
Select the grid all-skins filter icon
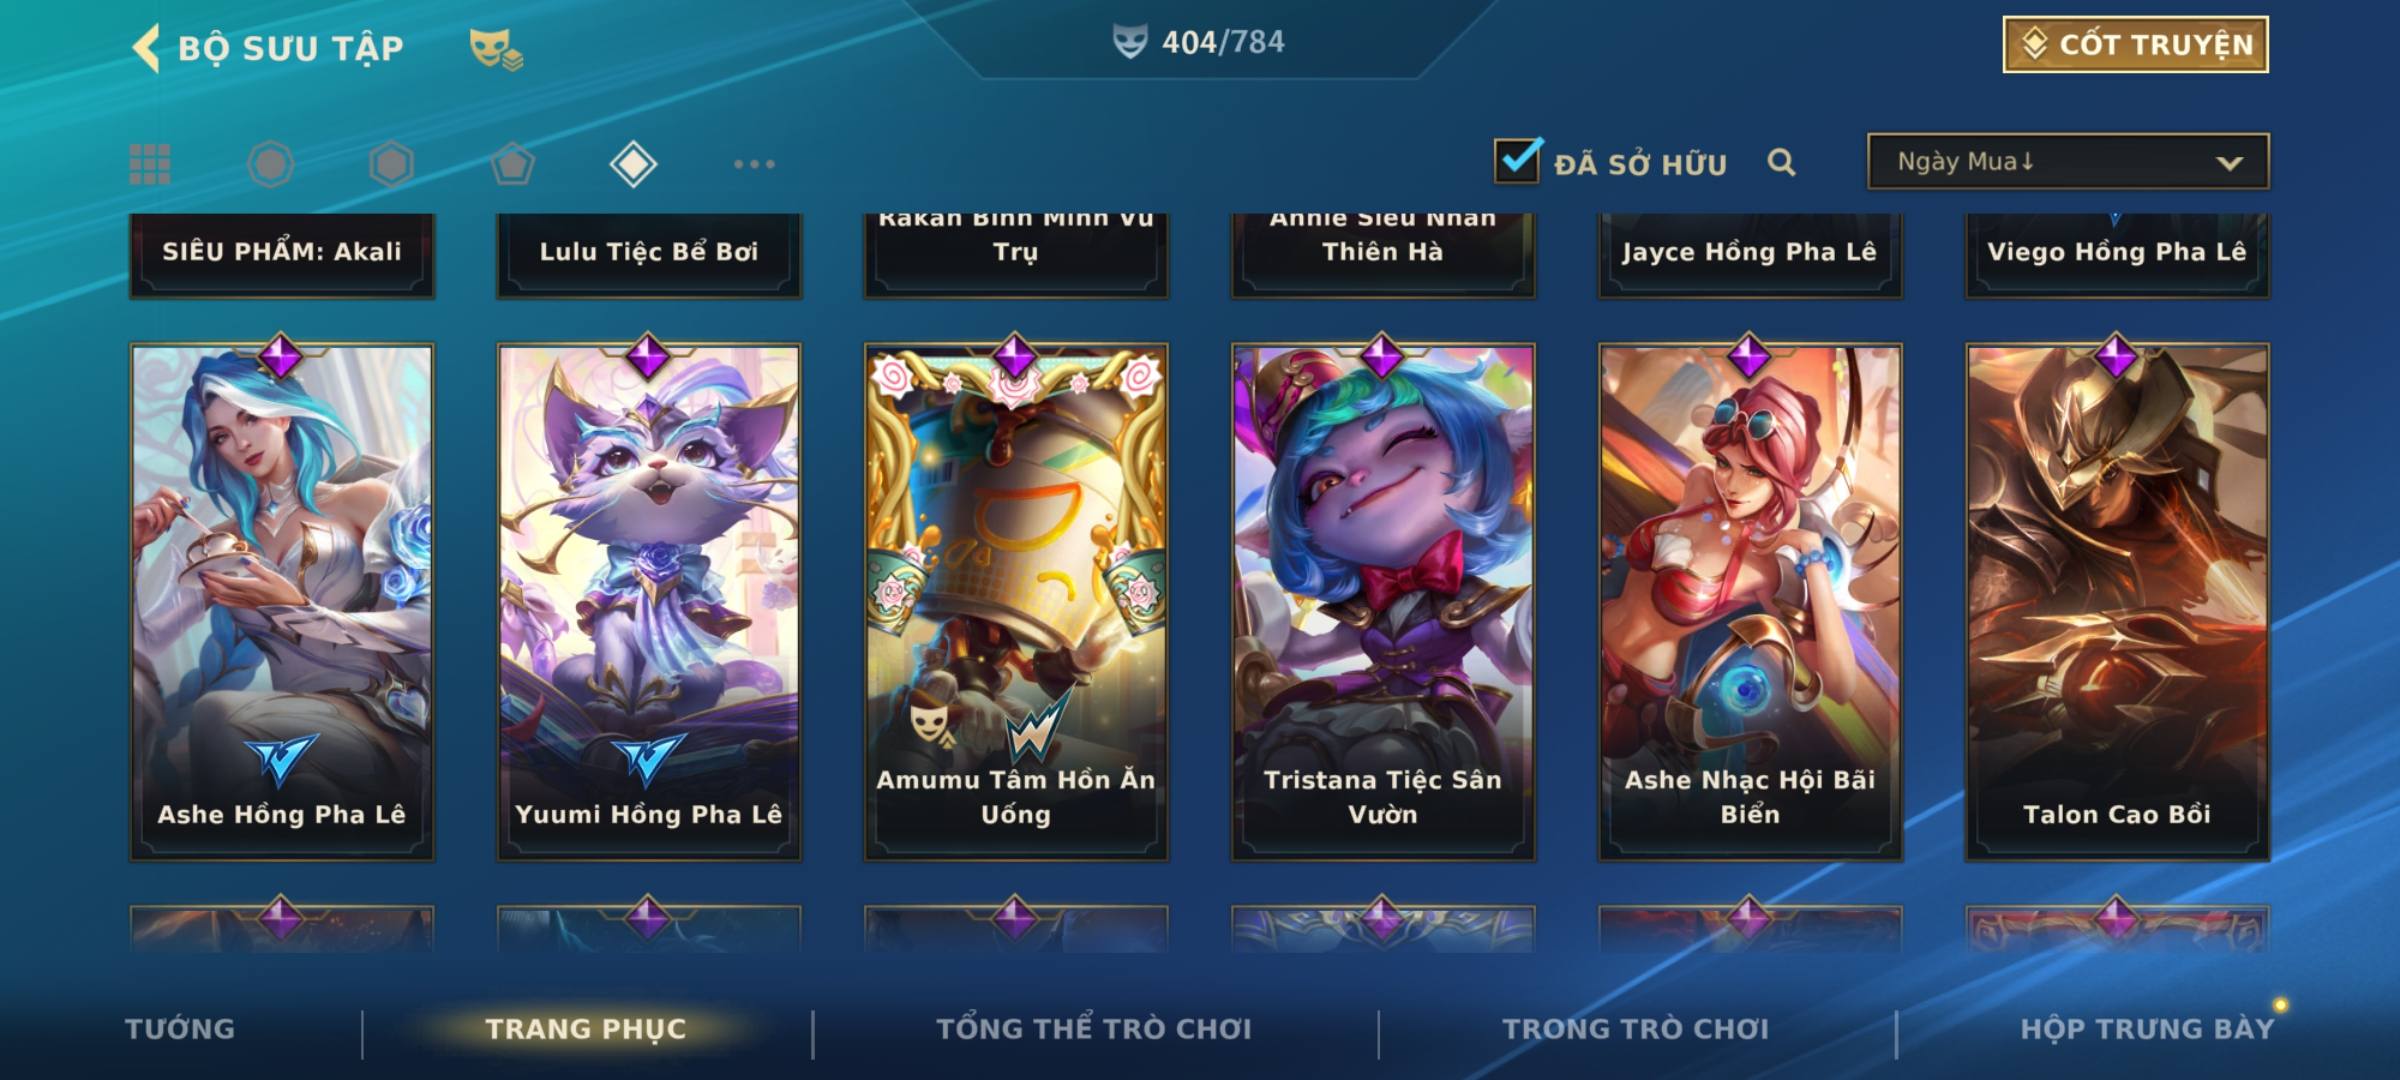(150, 164)
